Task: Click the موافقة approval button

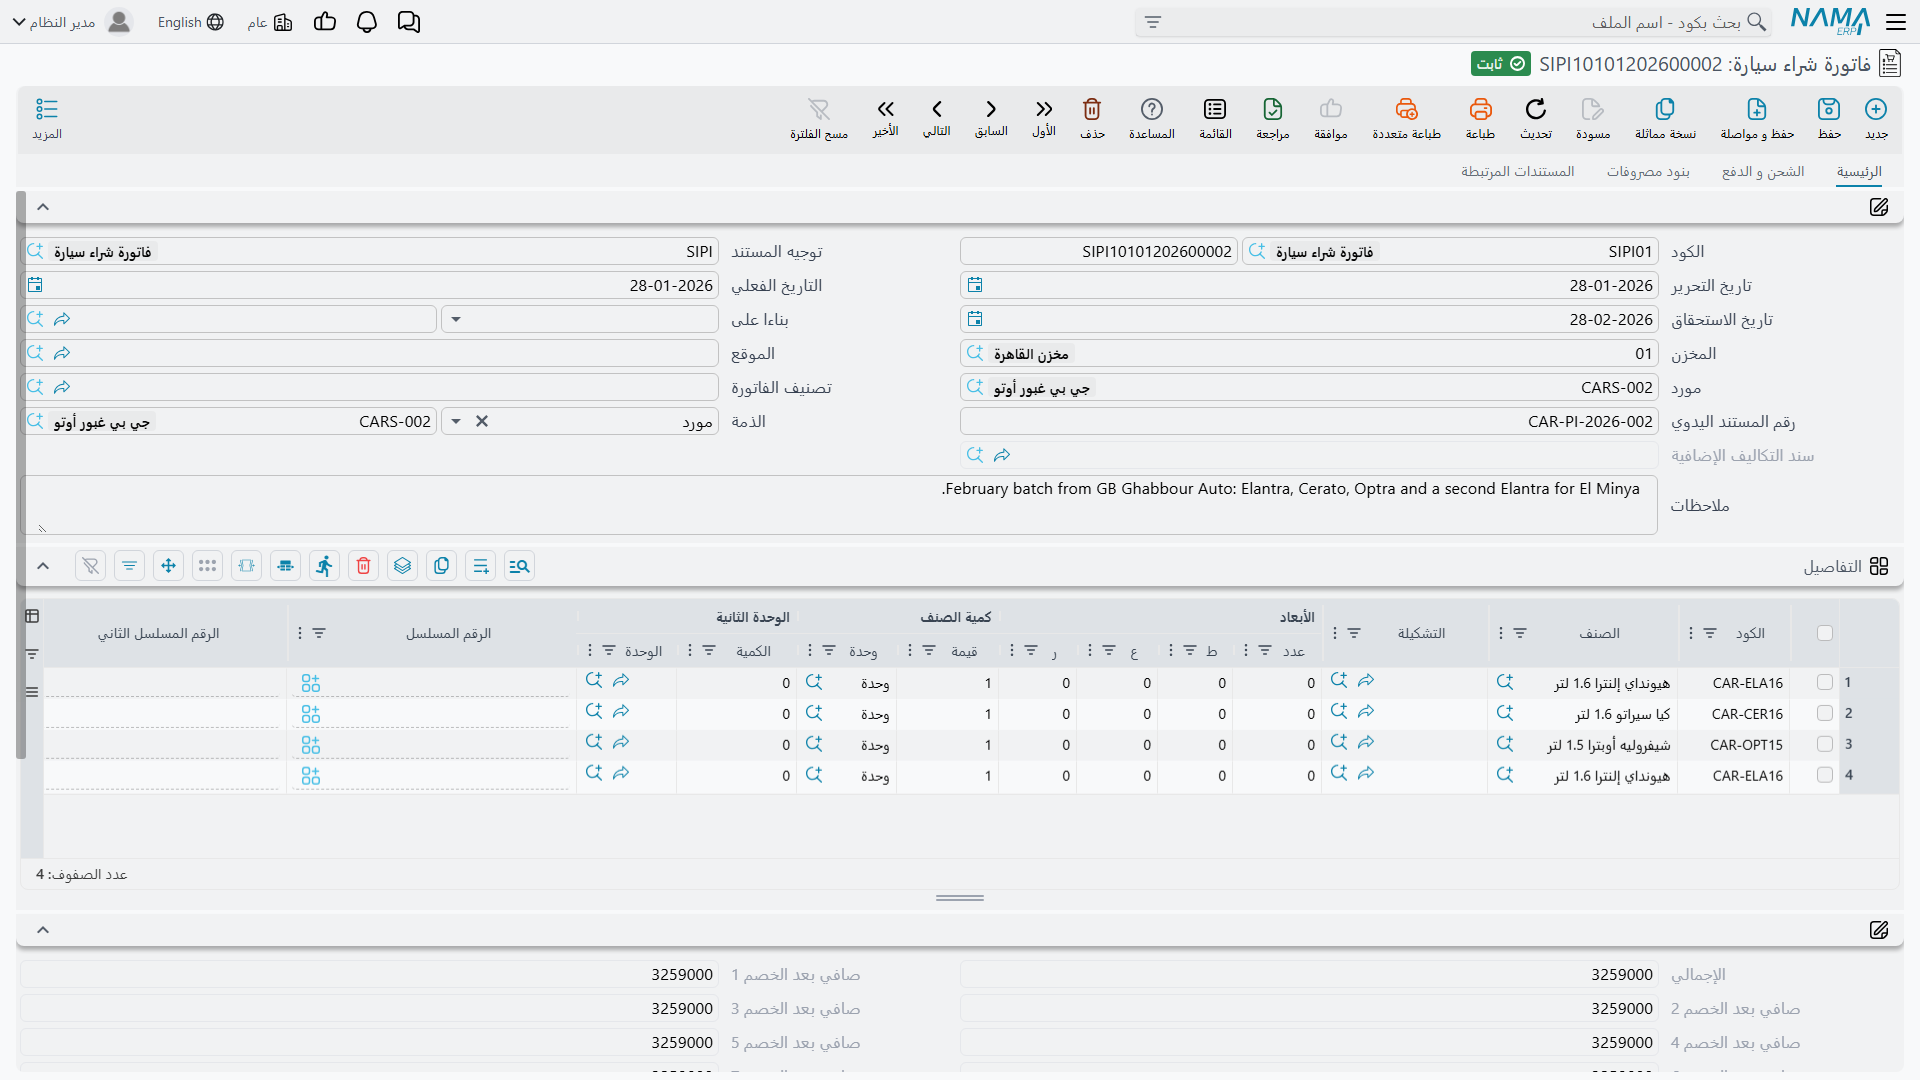Action: pos(1331,118)
